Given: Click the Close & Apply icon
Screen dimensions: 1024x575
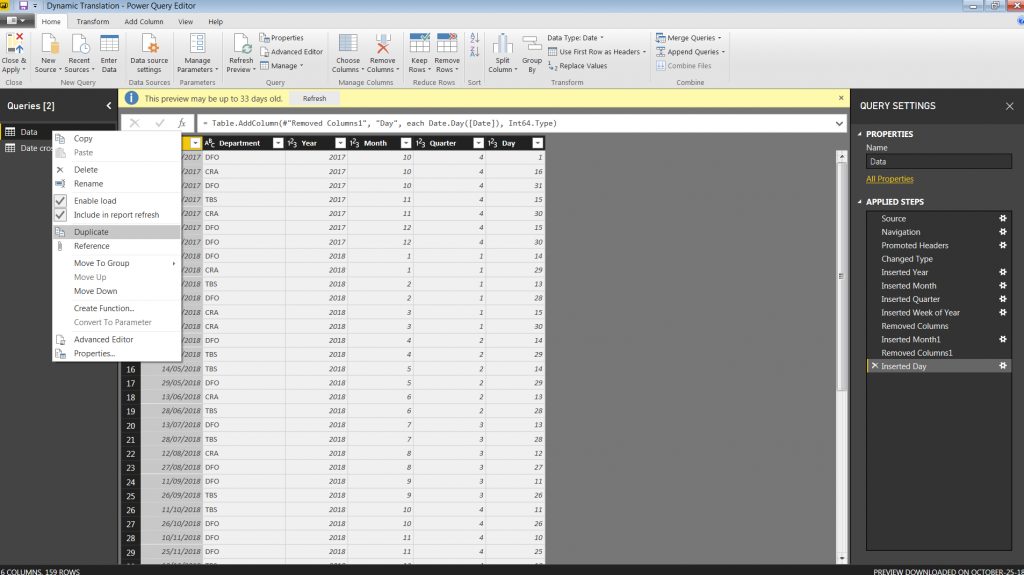Looking at the screenshot, I should [x=15, y=46].
